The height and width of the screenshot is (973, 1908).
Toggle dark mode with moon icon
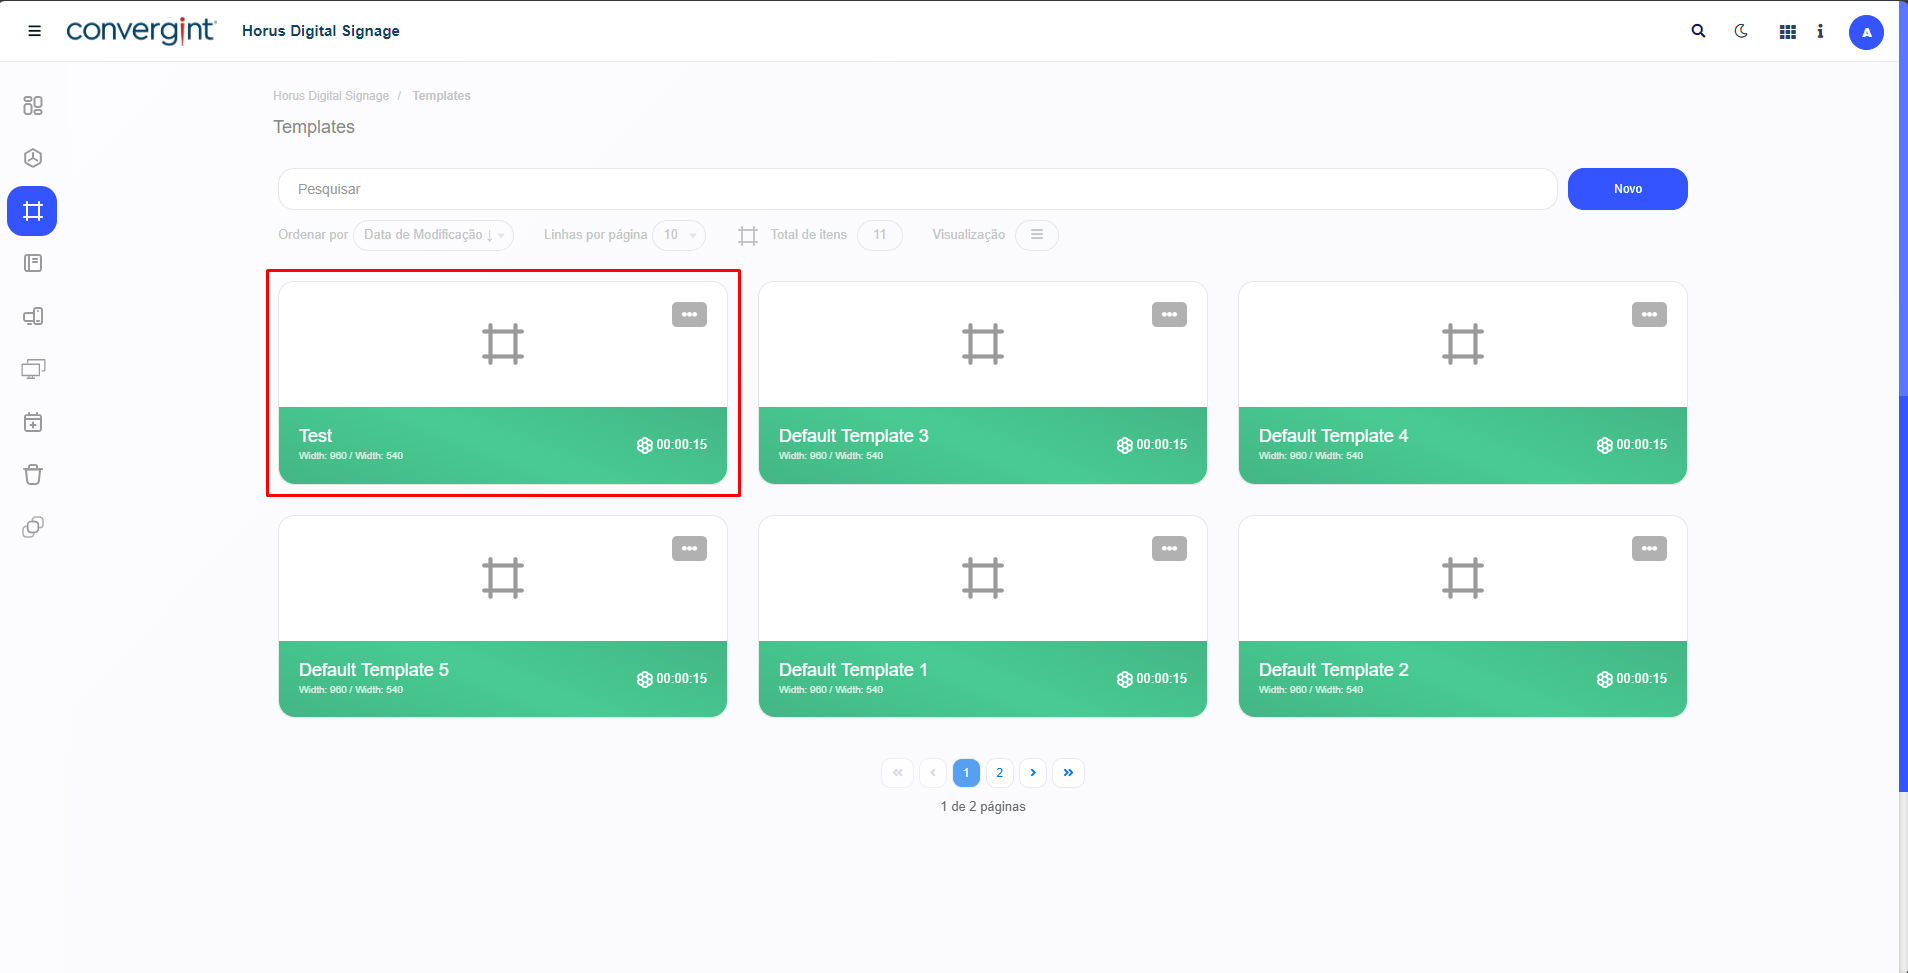[x=1741, y=31]
